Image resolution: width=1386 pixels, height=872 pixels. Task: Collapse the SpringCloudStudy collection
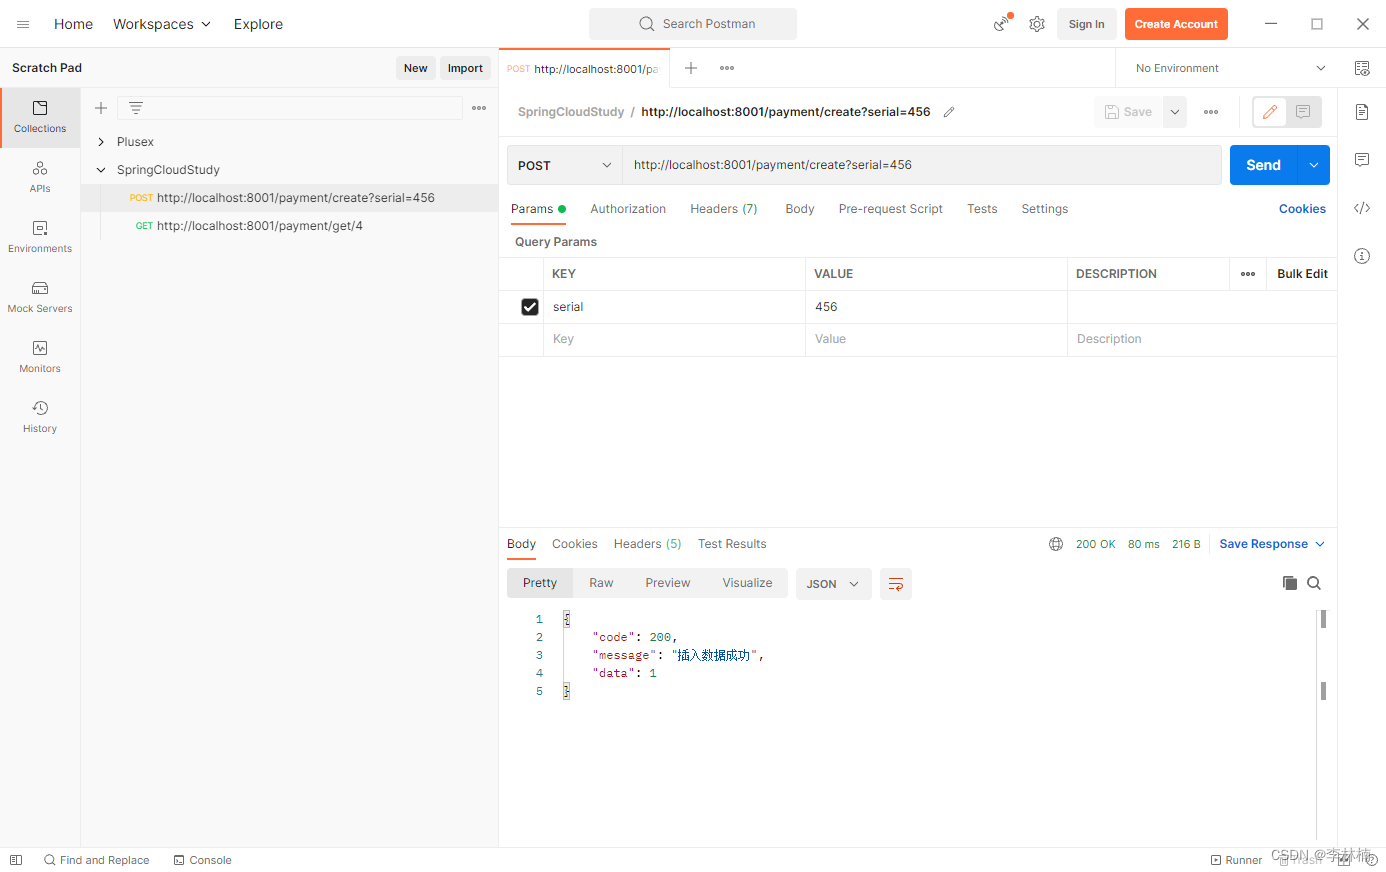click(x=101, y=170)
